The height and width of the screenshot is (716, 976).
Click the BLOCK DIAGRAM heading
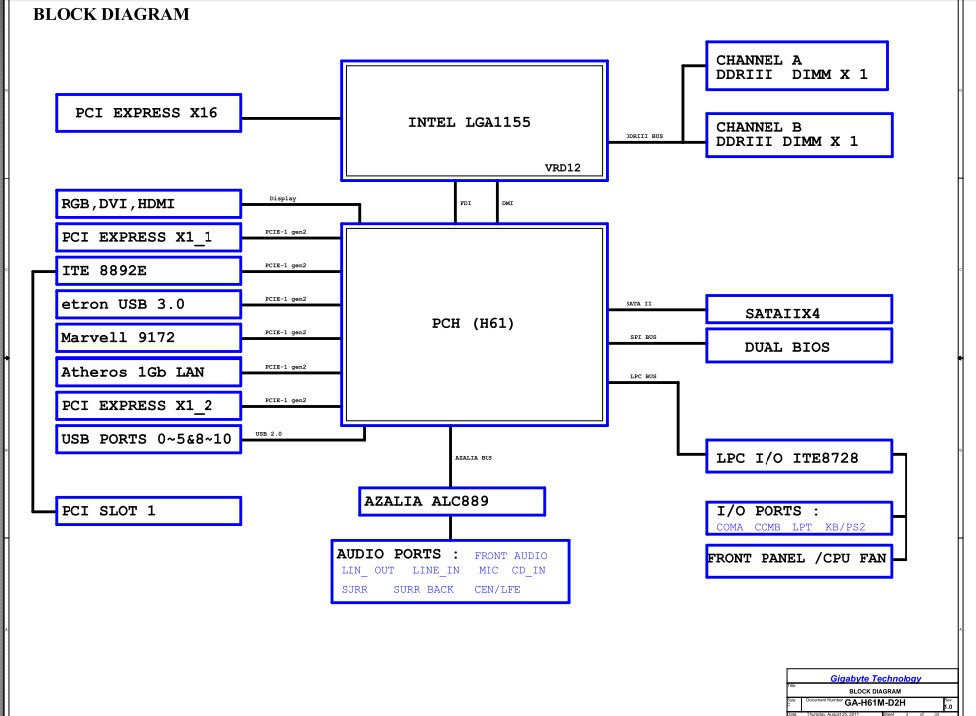tap(111, 14)
